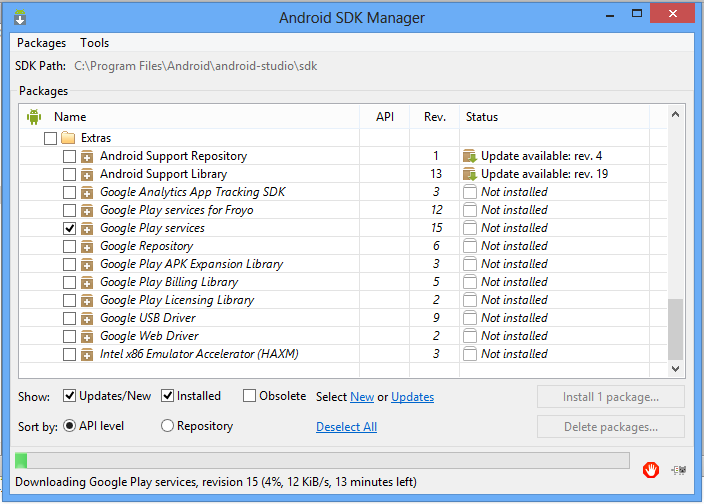Click not-installed status icon for Google Play services
The width and height of the screenshot is (704, 504).
point(470,228)
